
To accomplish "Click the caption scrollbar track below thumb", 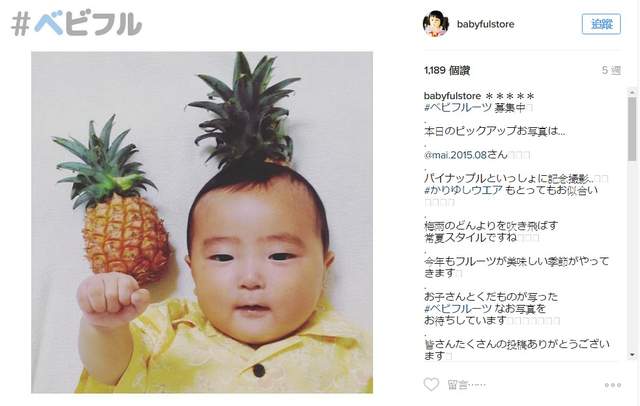I will [x=632, y=256].
